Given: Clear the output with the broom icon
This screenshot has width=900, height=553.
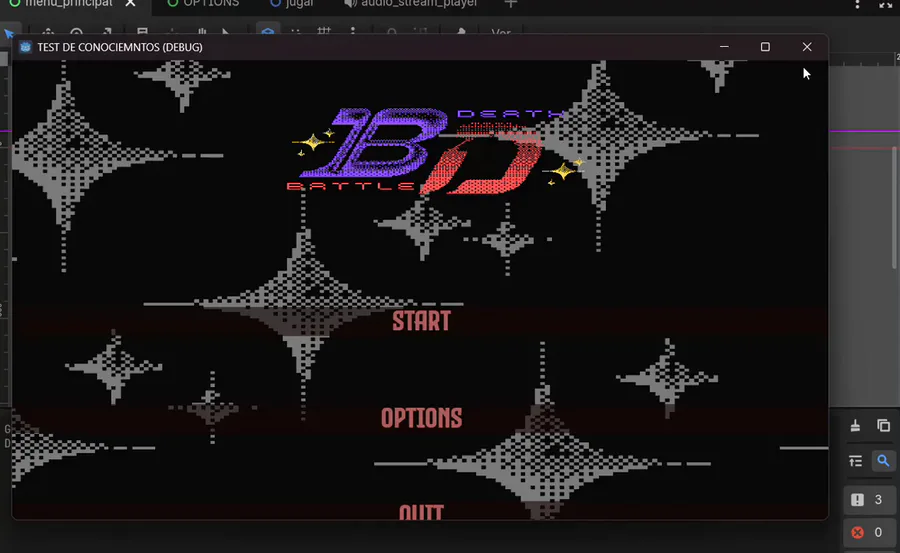Looking at the screenshot, I should pos(855,426).
